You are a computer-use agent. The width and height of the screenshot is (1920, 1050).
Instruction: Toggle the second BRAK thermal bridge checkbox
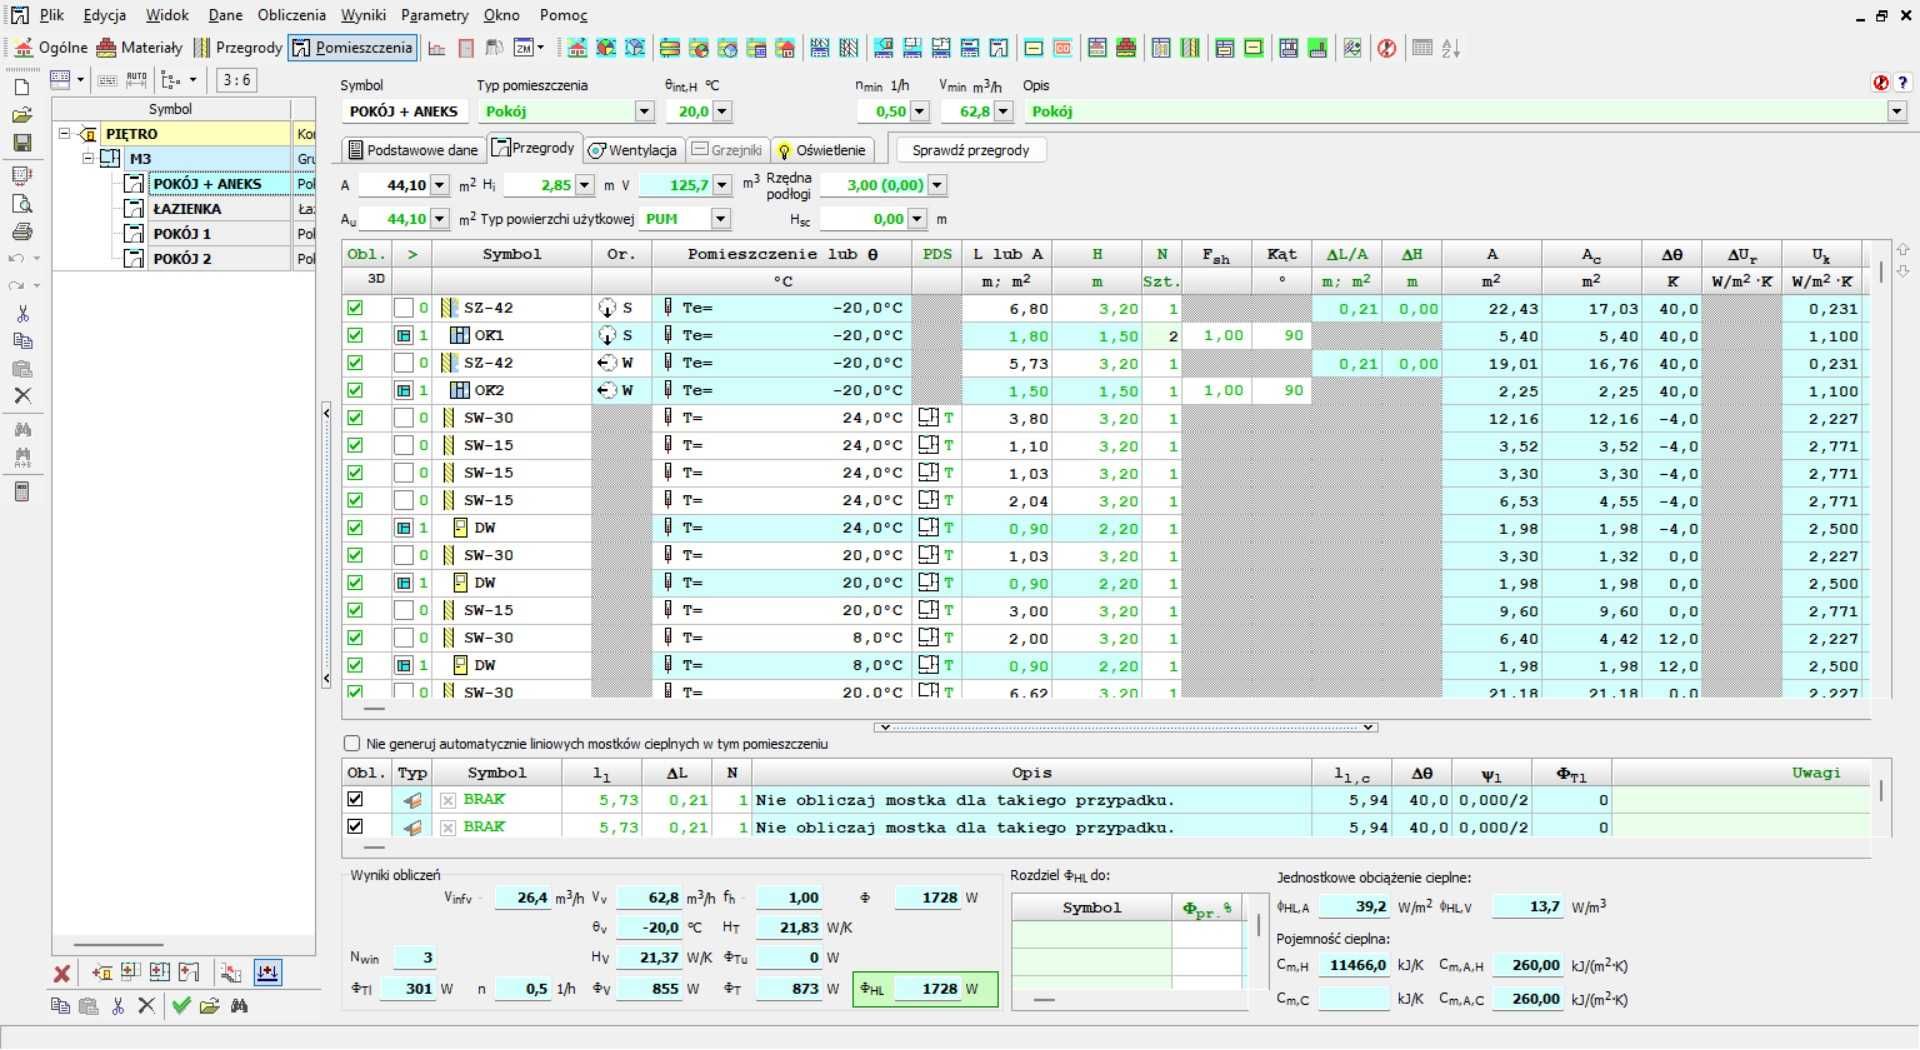coord(355,826)
